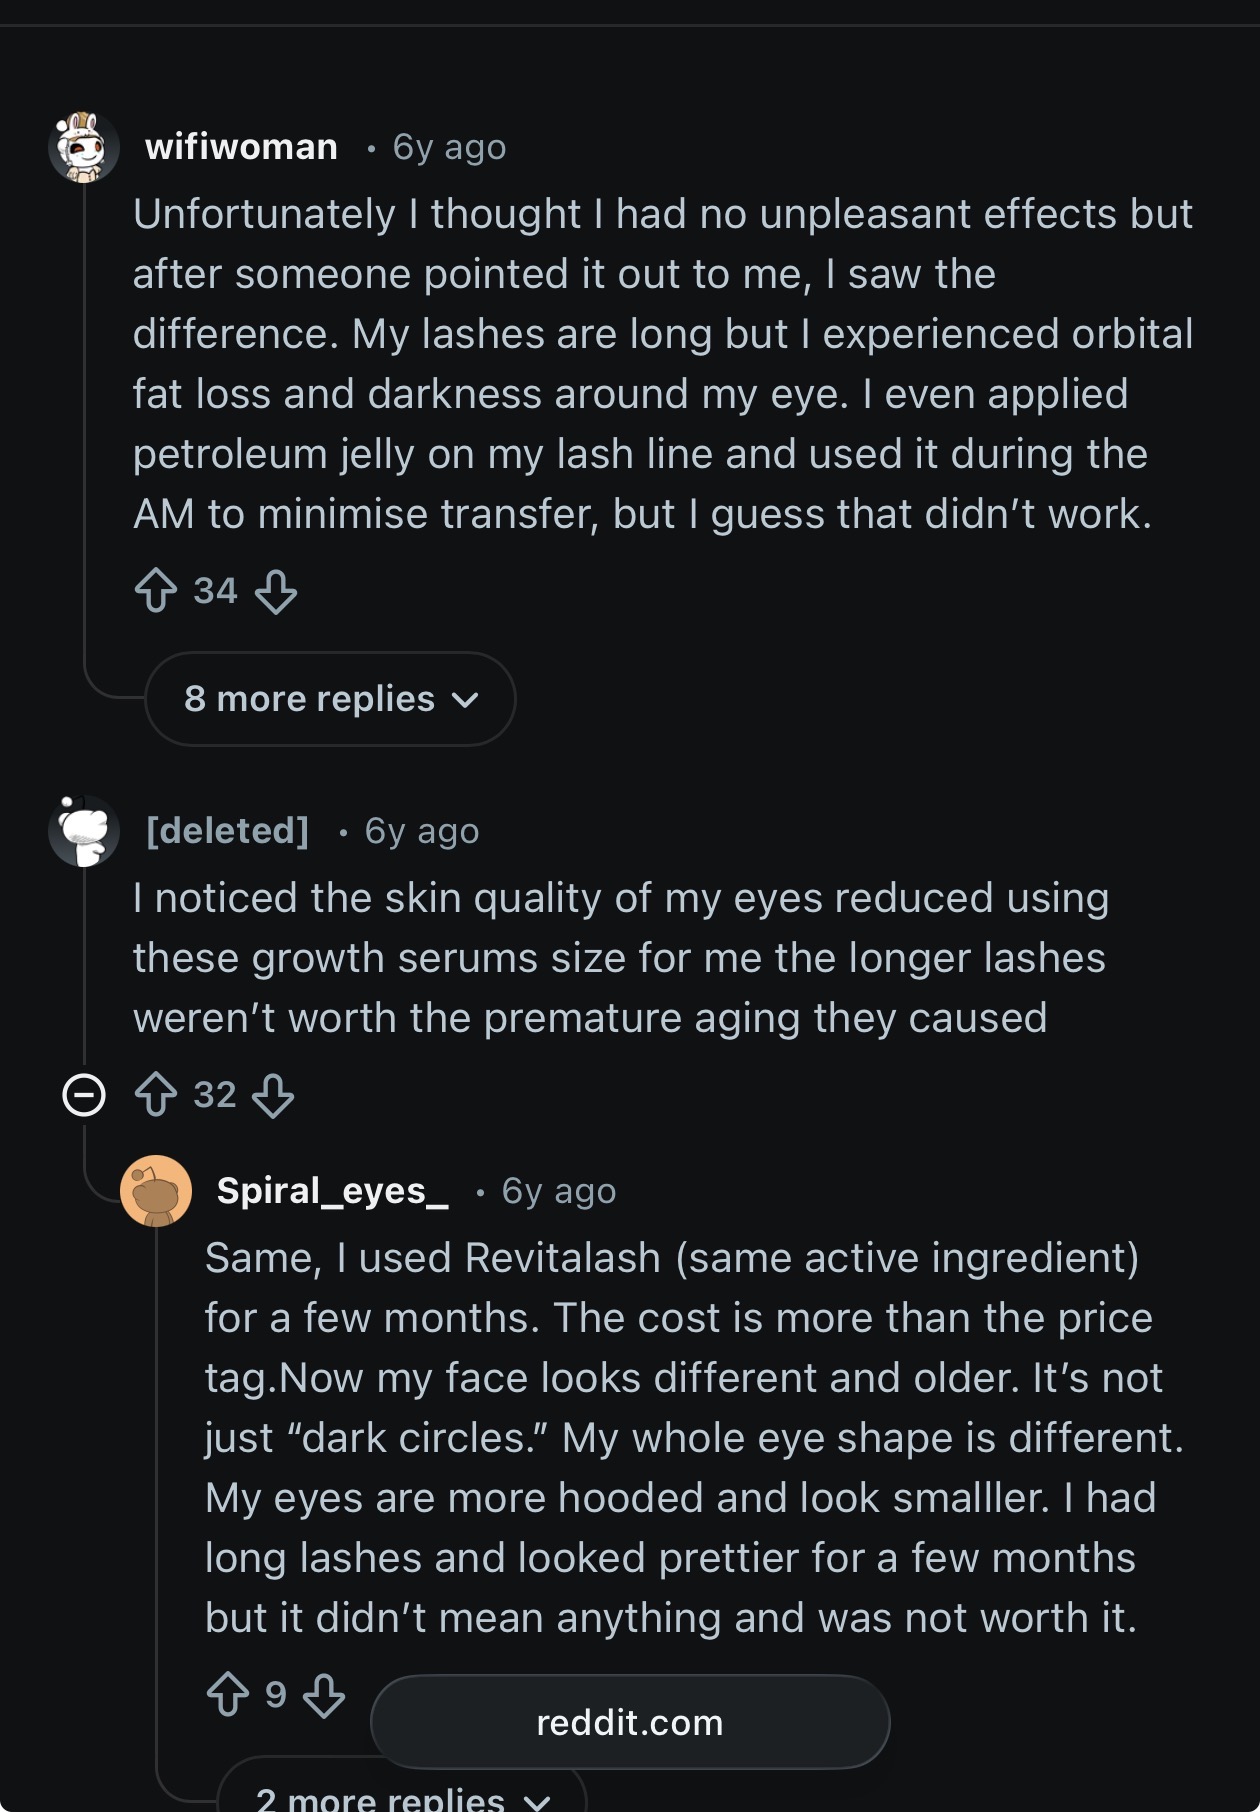
Task: Click Spiral_eyes_ 6y ago timestamp
Action: (558, 1191)
